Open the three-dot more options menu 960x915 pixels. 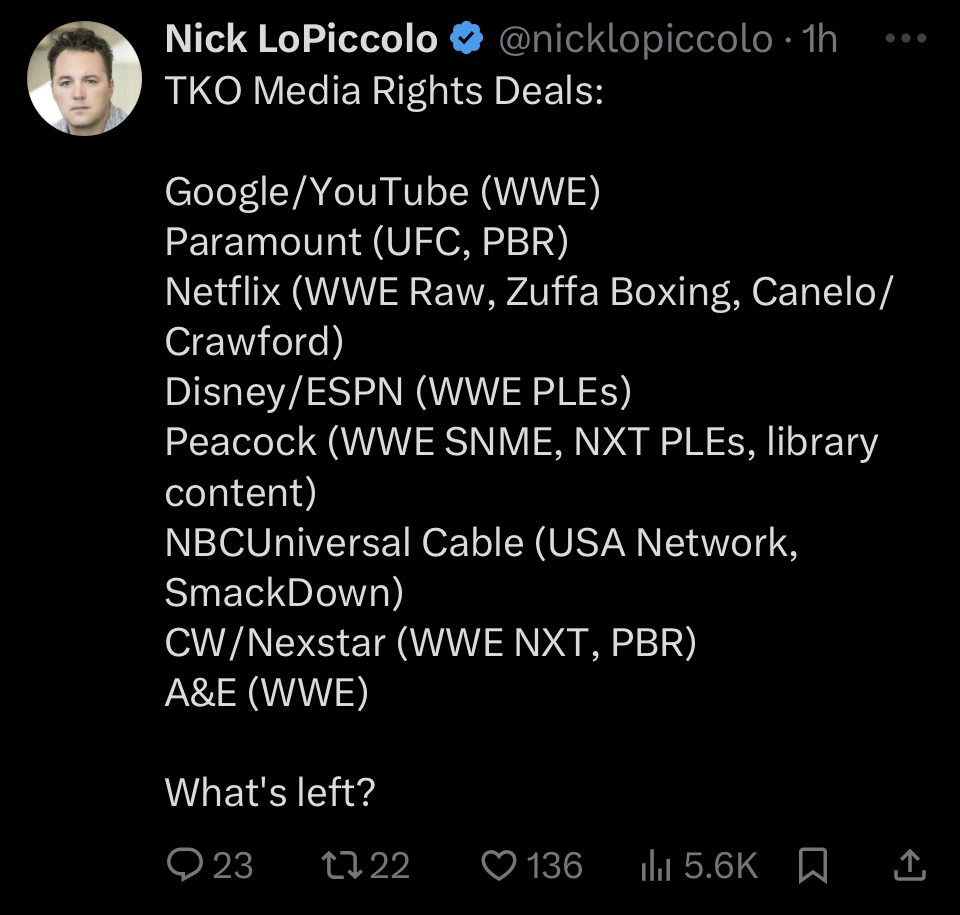907,39
